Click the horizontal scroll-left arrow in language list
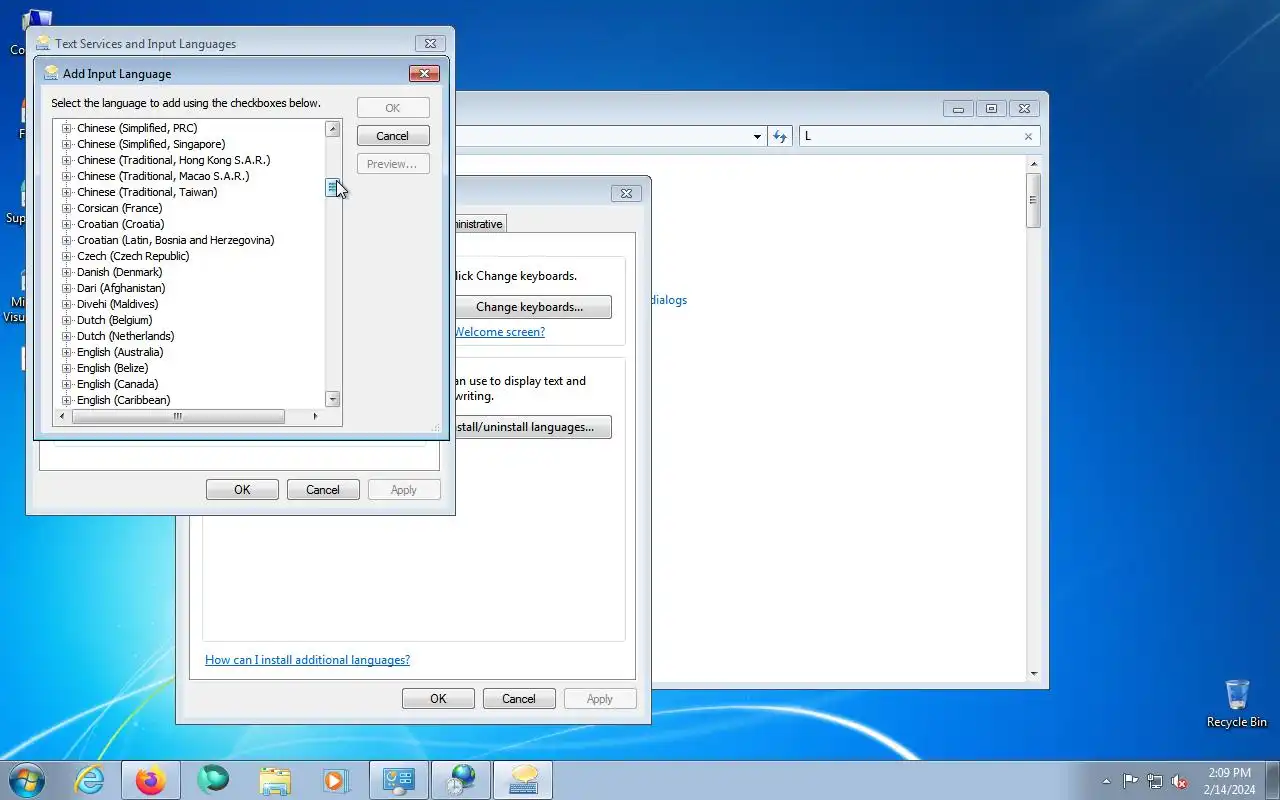The image size is (1280, 800). [63, 416]
